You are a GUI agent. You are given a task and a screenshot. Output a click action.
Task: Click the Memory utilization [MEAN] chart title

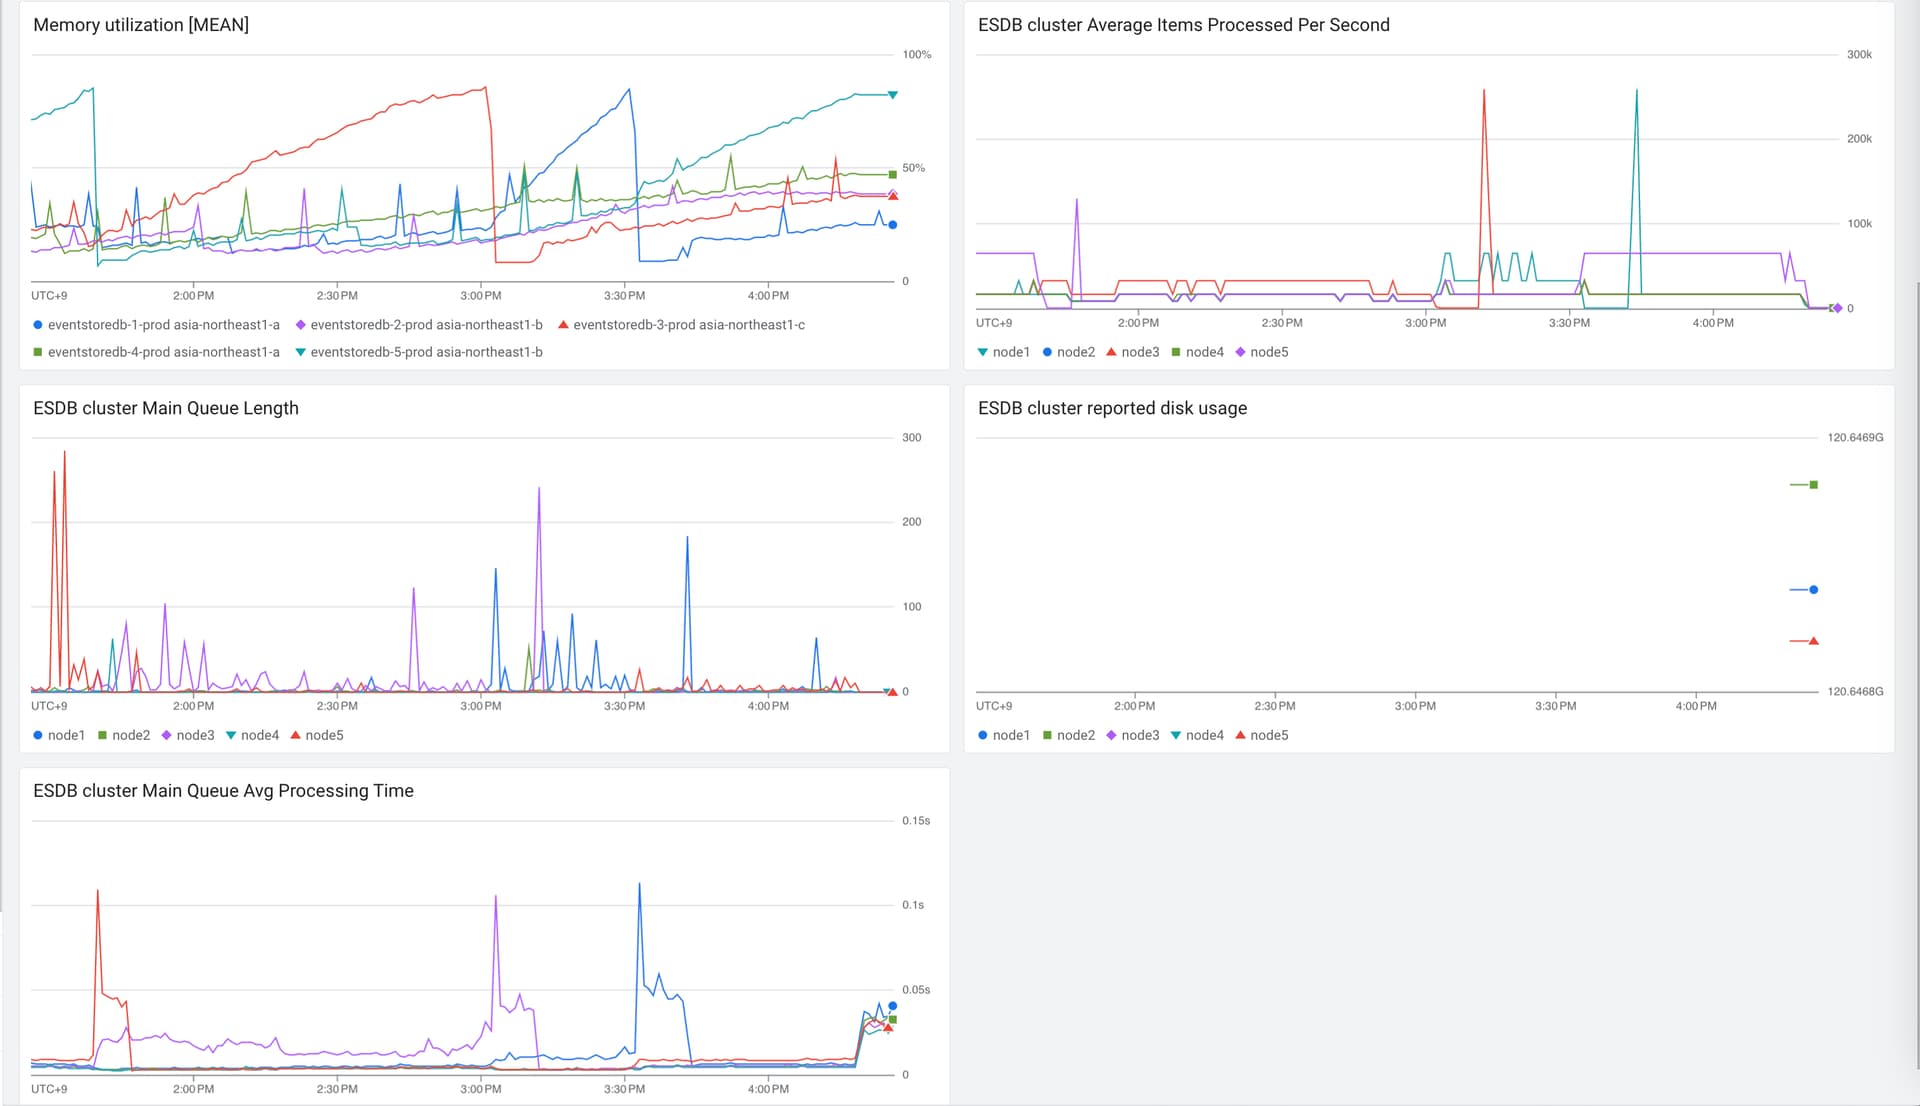click(x=141, y=25)
